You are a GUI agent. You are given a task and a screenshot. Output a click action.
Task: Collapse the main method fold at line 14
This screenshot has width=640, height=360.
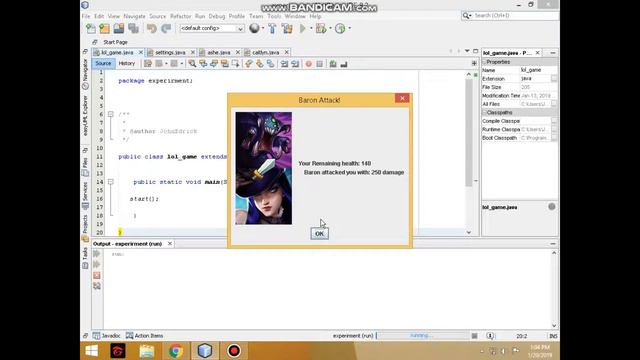click(110, 182)
